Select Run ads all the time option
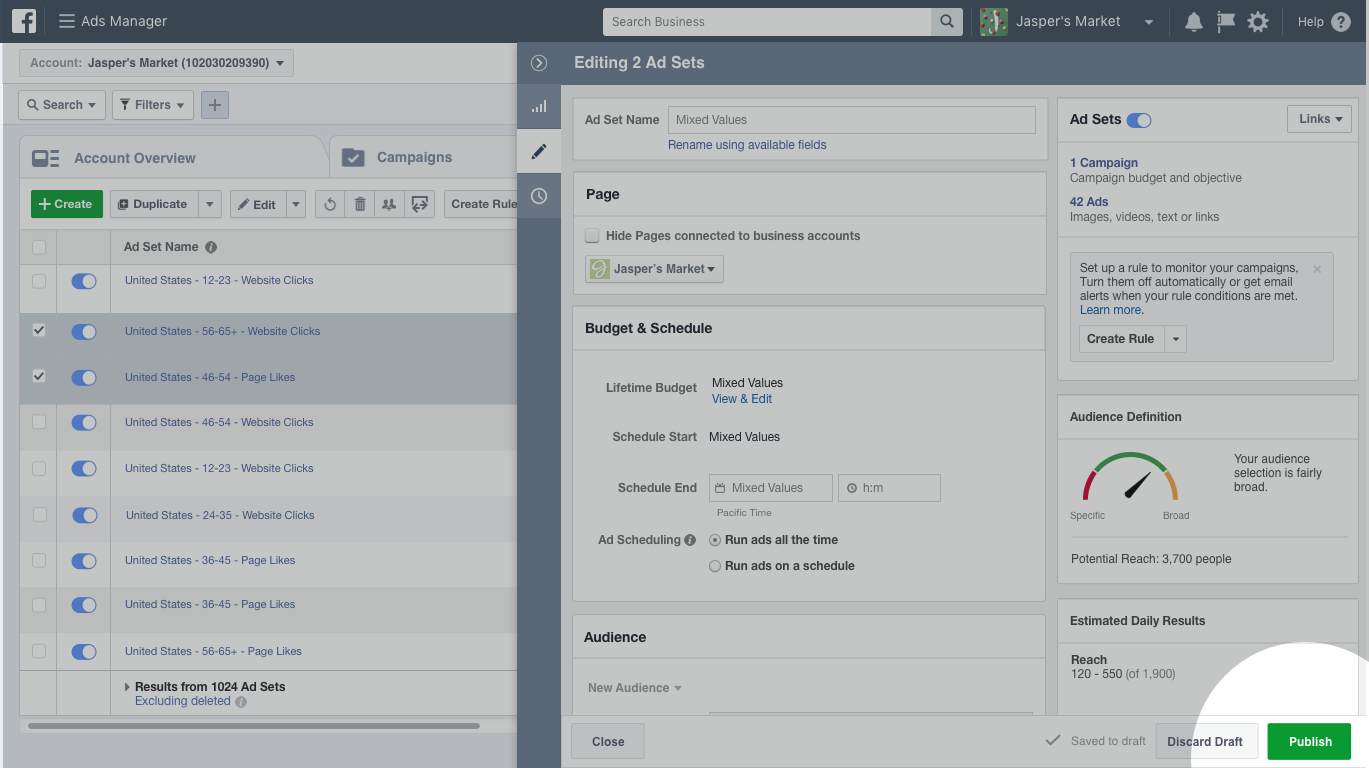 pos(715,540)
